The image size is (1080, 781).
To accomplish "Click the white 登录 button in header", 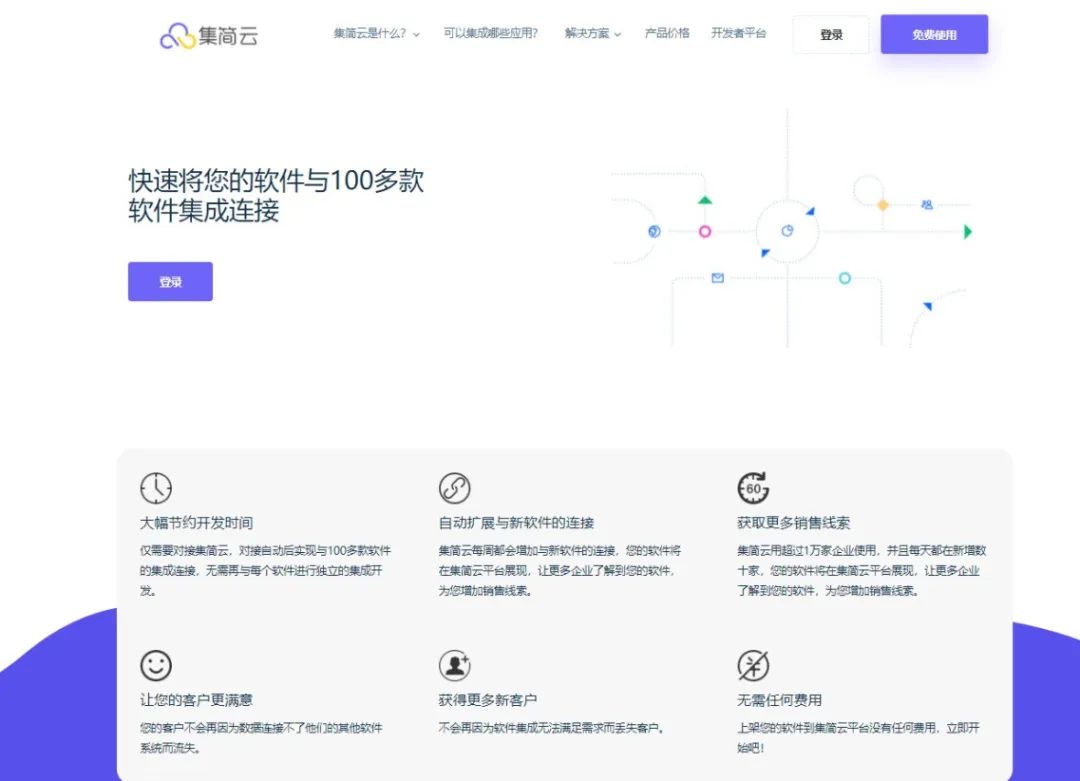I will pyautogui.click(x=831, y=34).
